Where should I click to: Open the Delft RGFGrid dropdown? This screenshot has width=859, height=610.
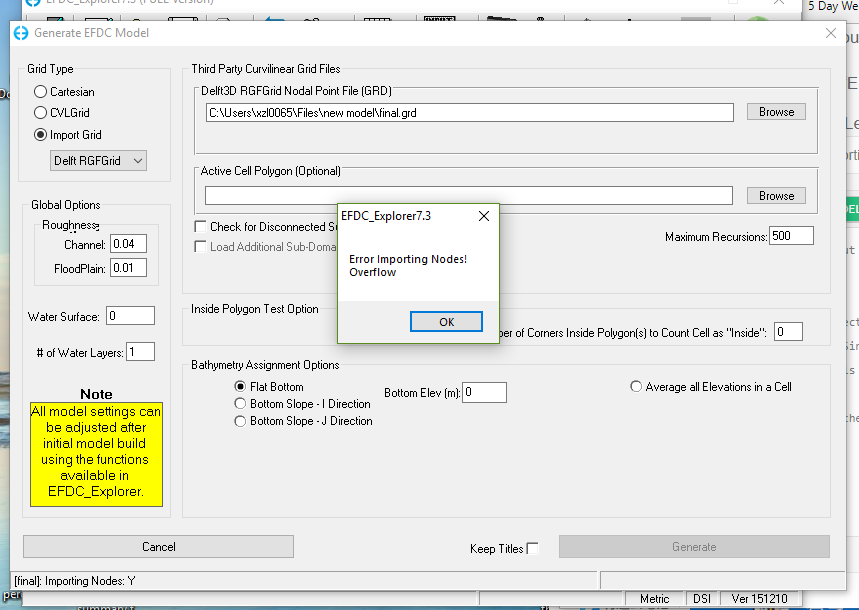point(99,161)
